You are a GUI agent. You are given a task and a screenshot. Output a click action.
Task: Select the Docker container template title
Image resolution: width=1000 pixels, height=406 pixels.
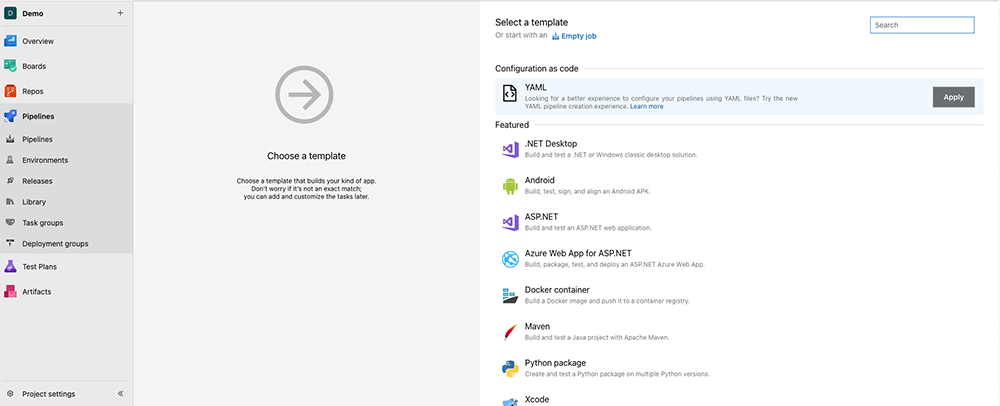557,290
